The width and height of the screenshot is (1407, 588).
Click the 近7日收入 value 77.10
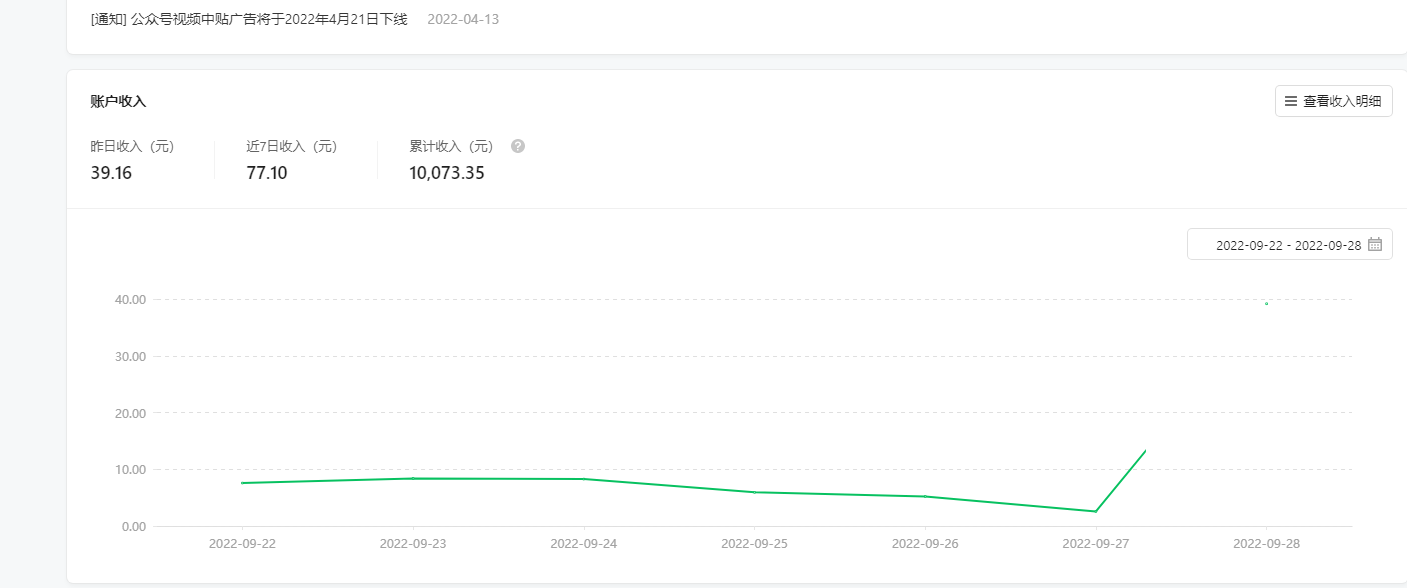coord(267,173)
